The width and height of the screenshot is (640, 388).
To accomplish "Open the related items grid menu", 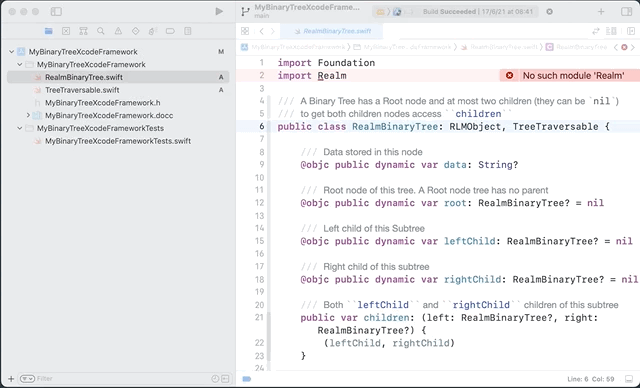I will pos(245,31).
